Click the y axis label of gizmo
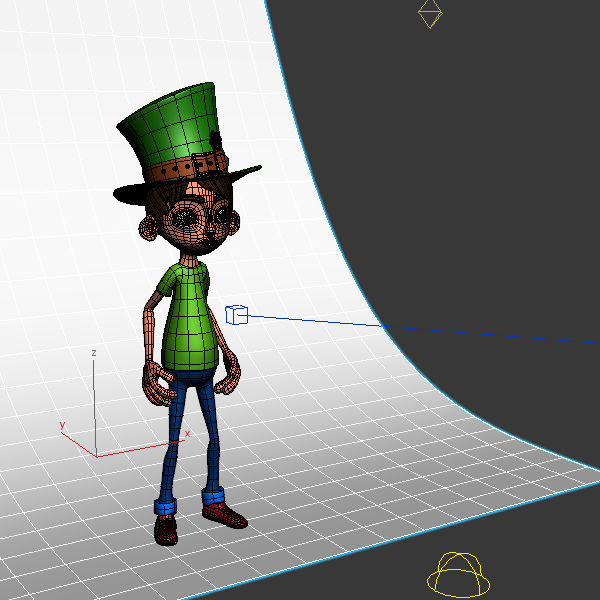Screen dimensions: 600x600 pos(62,425)
